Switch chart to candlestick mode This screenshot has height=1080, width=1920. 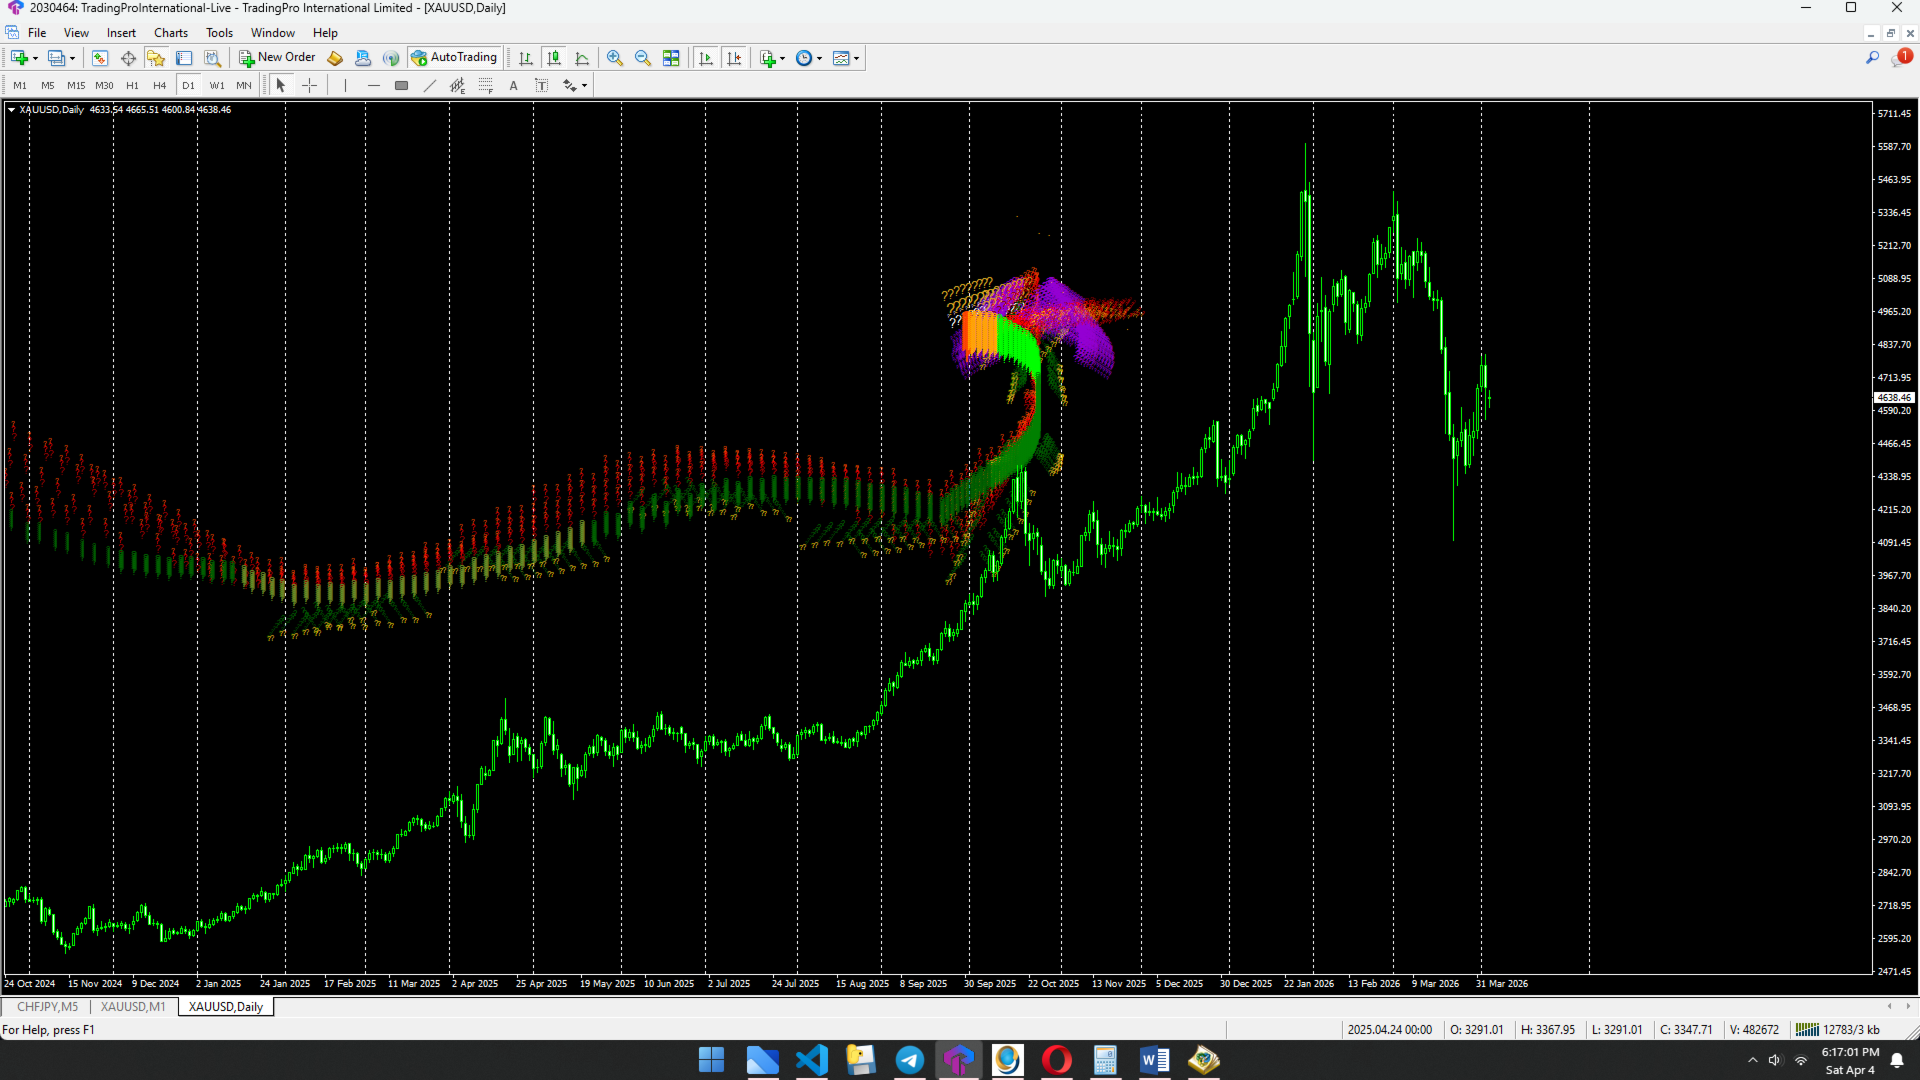point(554,58)
